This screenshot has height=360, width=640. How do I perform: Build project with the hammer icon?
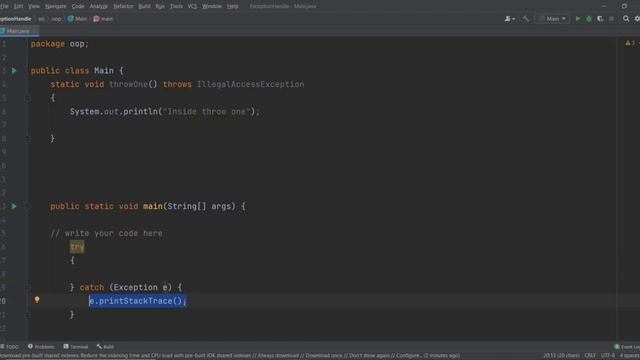tap(526, 19)
